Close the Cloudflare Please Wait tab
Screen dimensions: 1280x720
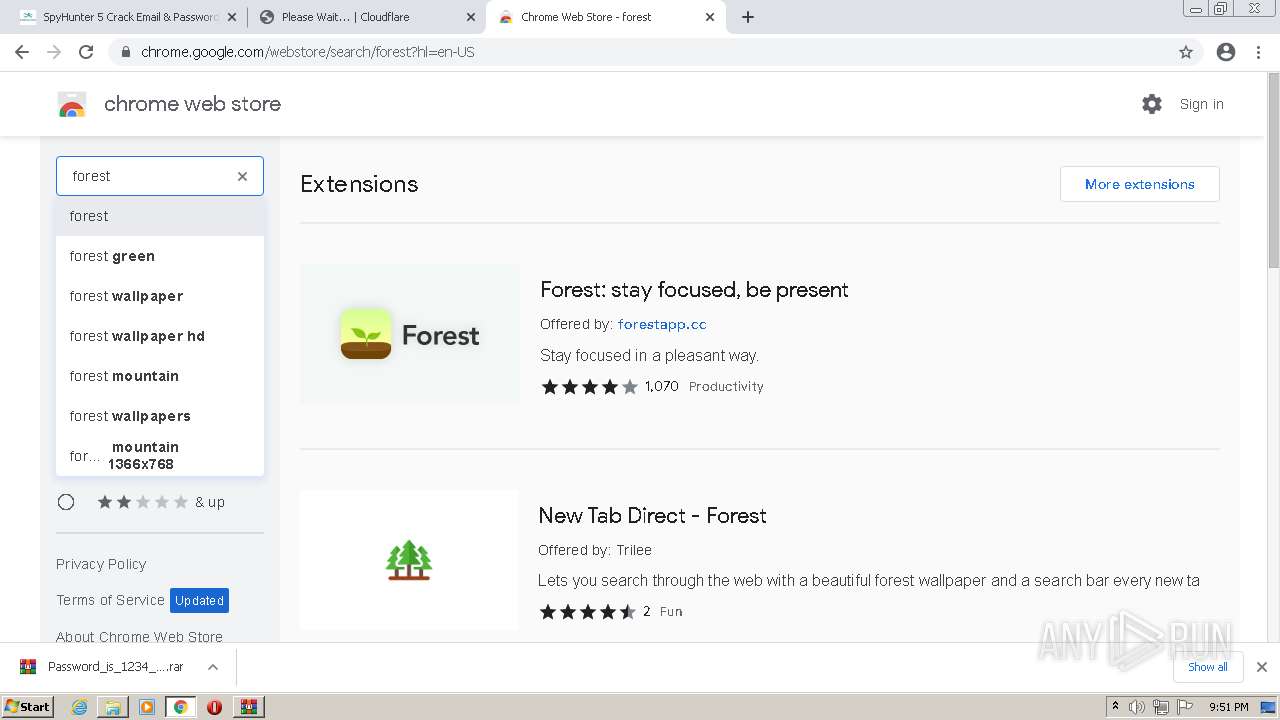click(x=471, y=17)
